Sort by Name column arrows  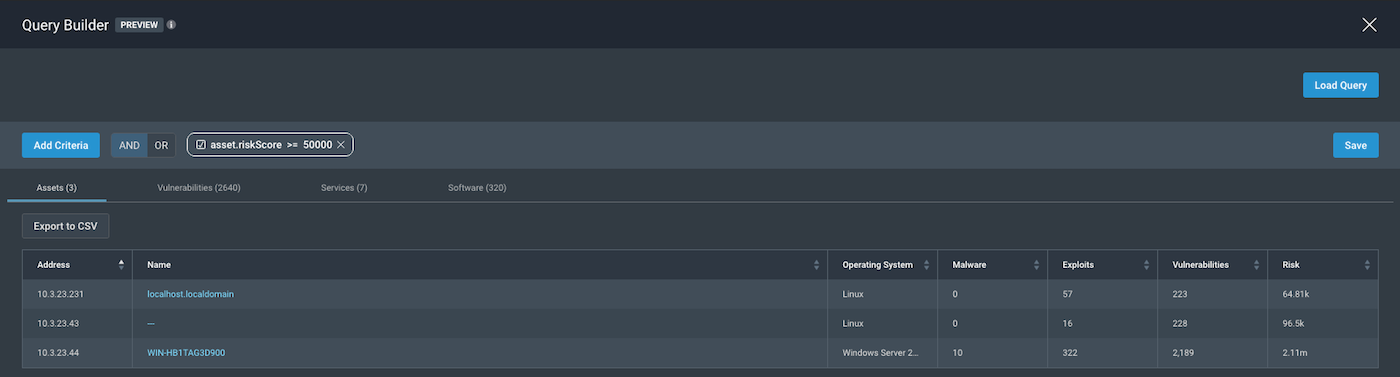point(817,265)
